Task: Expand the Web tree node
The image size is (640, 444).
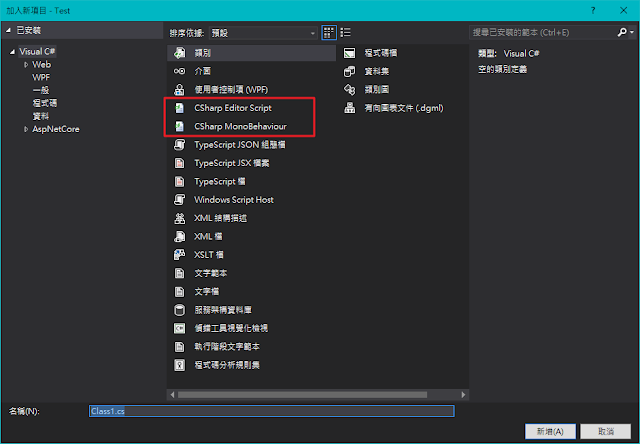Action: 26,64
